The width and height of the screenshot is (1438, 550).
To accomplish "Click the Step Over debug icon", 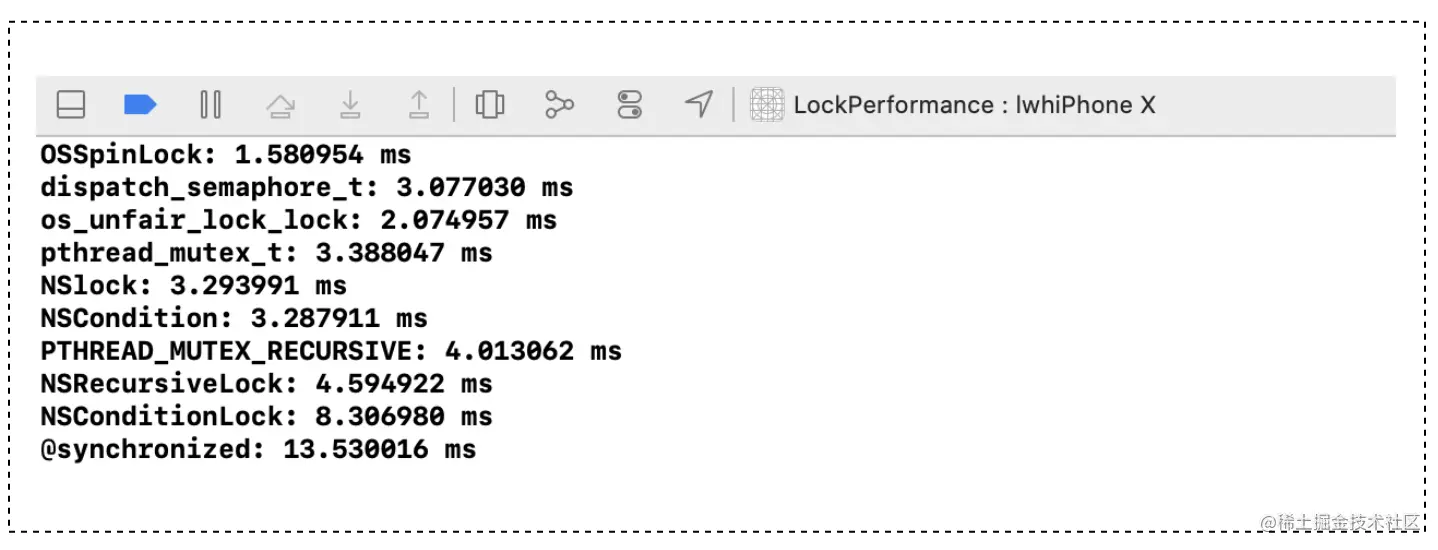I will click(281, 105).
